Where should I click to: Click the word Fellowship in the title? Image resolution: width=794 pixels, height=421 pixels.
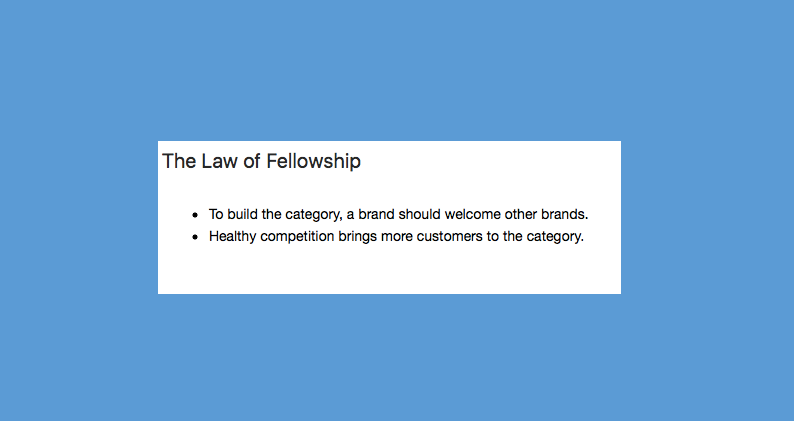point(313,161)
